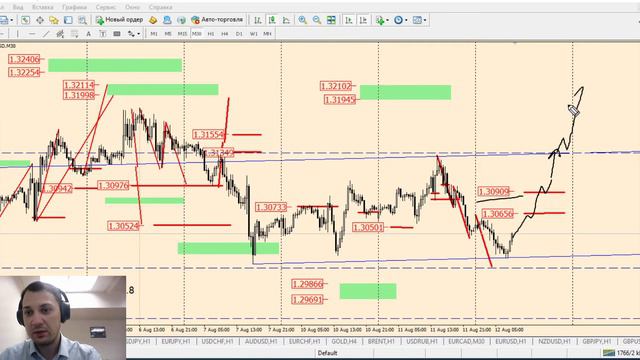The width and height of the screenshot is (640, 360).
Task: Open the Справка menu
Action: click(160, 7)
